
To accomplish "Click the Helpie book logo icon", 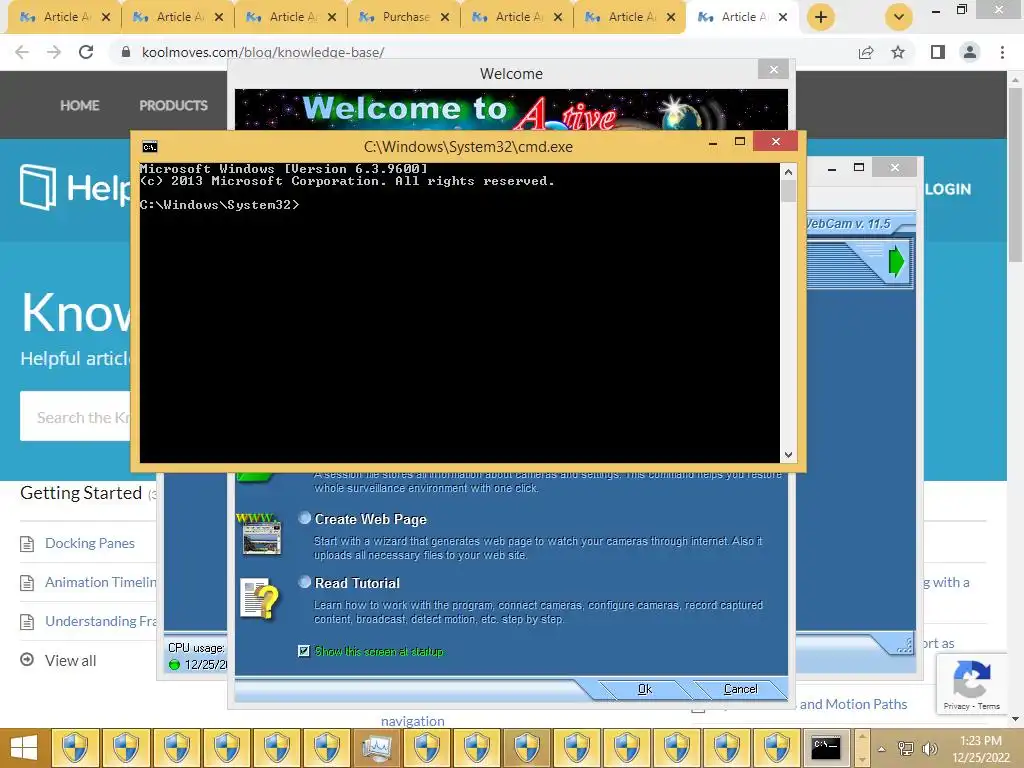I will pyautogui.click(x=37, y=187).
